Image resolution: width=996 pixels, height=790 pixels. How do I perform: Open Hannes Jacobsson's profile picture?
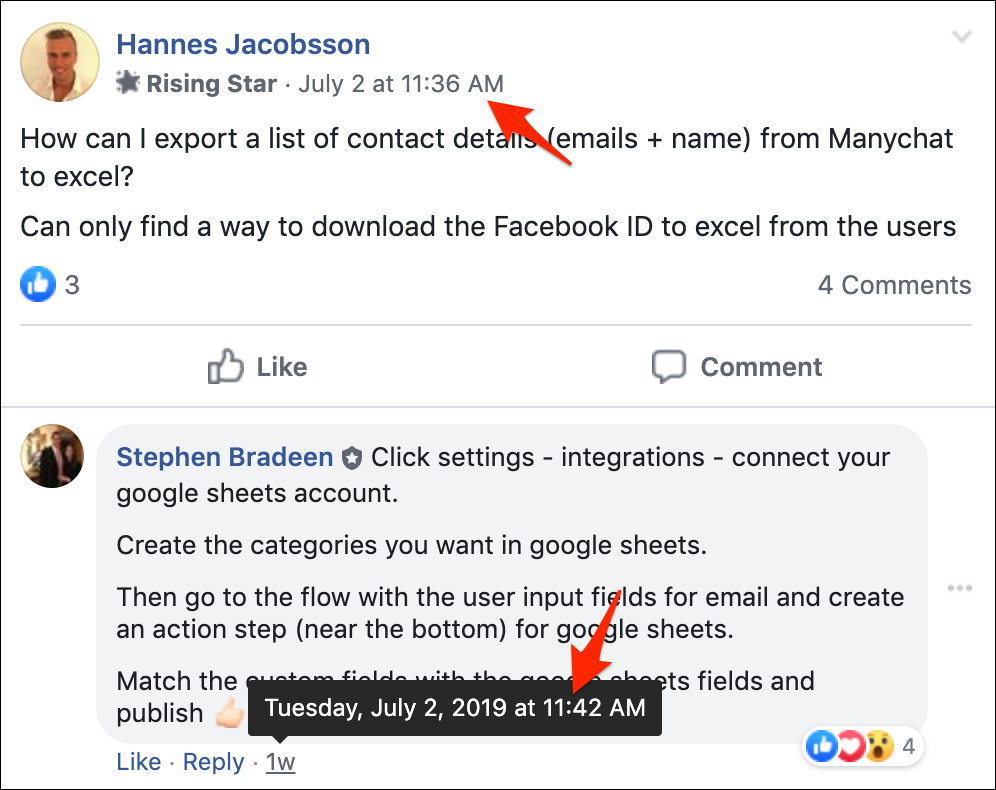(59, 62)
